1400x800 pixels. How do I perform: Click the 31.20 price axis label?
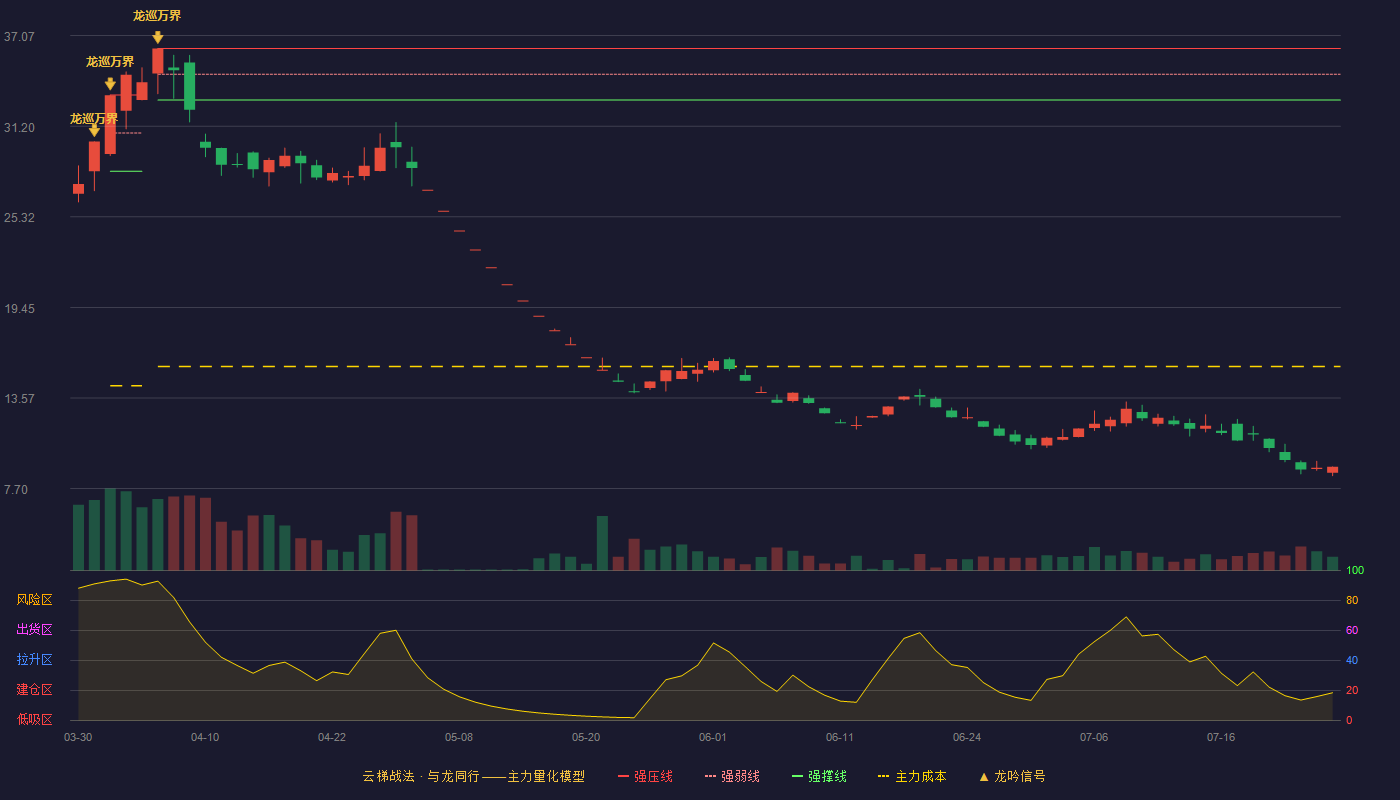point(19,128)
